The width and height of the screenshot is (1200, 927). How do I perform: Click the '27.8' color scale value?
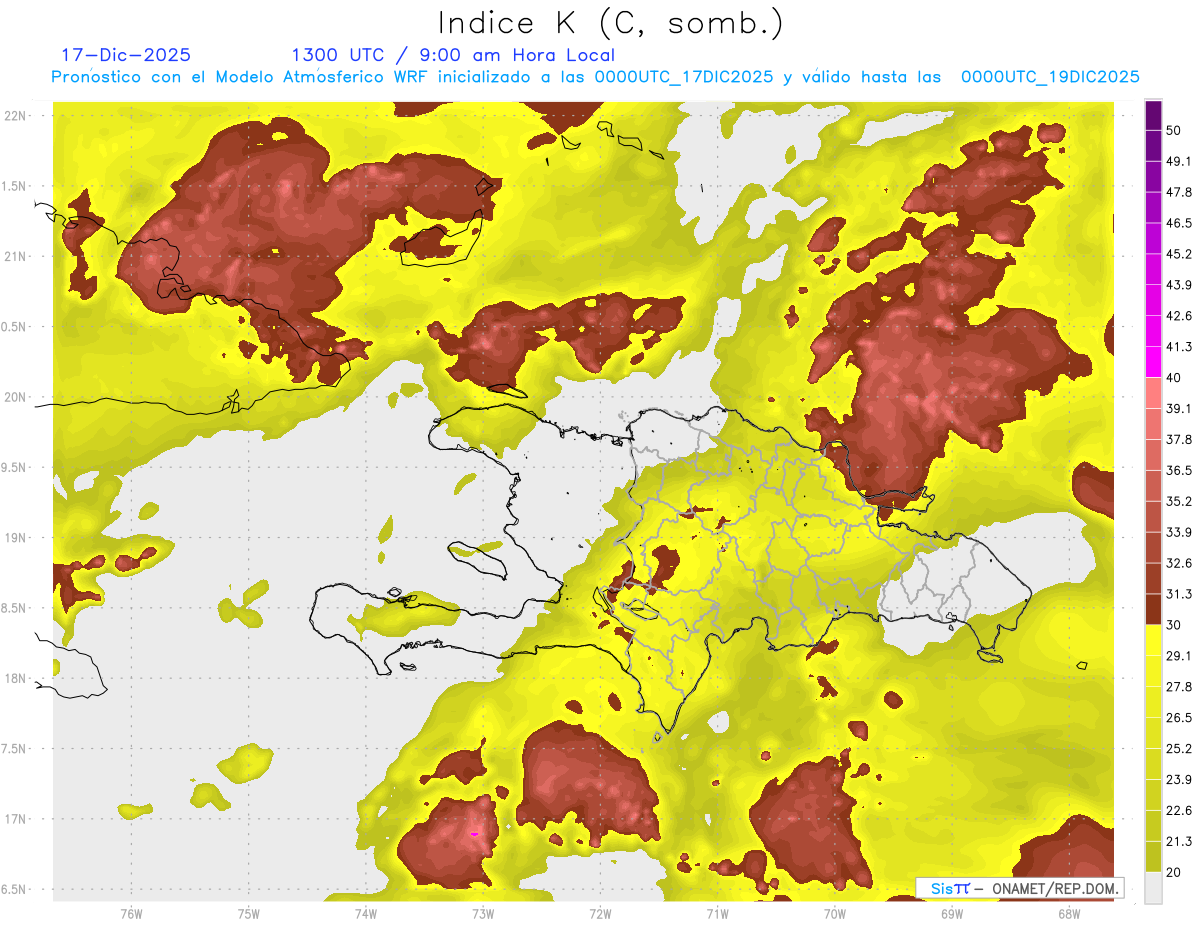(x=1178, y=687)
